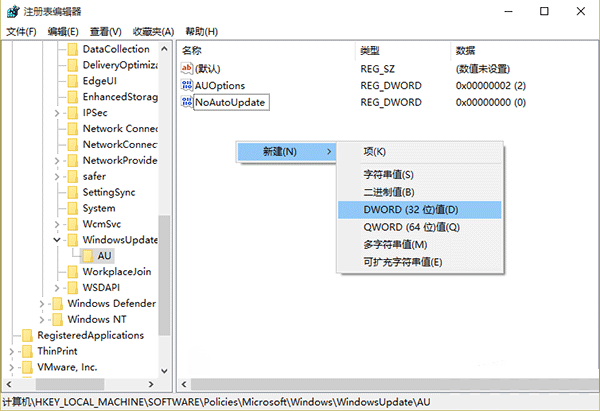Click the WindowsUpdate folder icon
Viewport: 600px width, 411px height.
[x=71, y=240]
